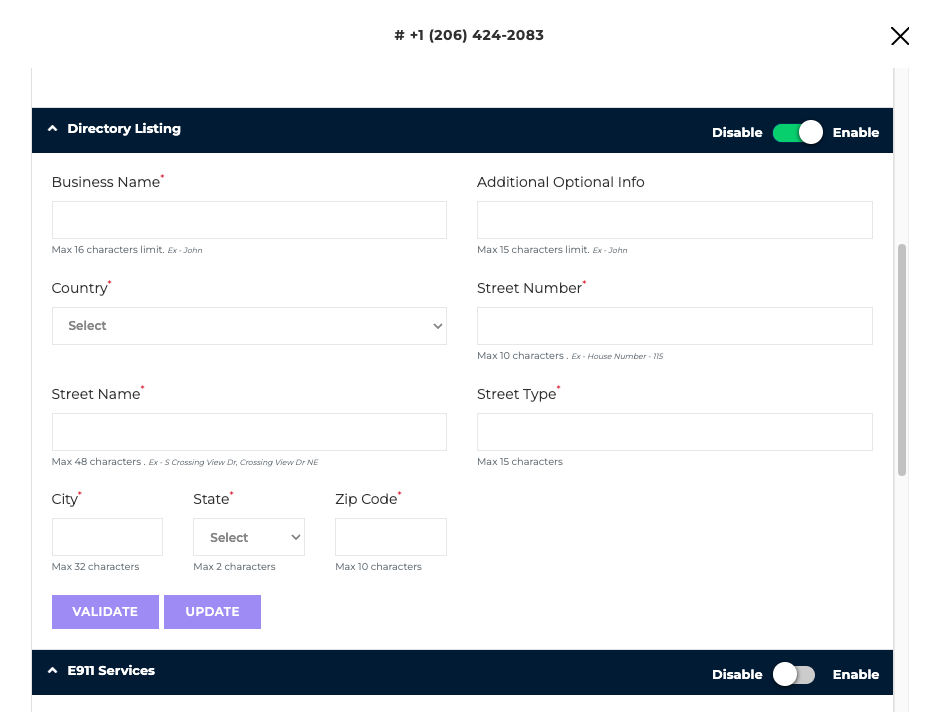938x712 pixels.
Task: Click the Directory Listing section title
Action: (x=124, y=129)
